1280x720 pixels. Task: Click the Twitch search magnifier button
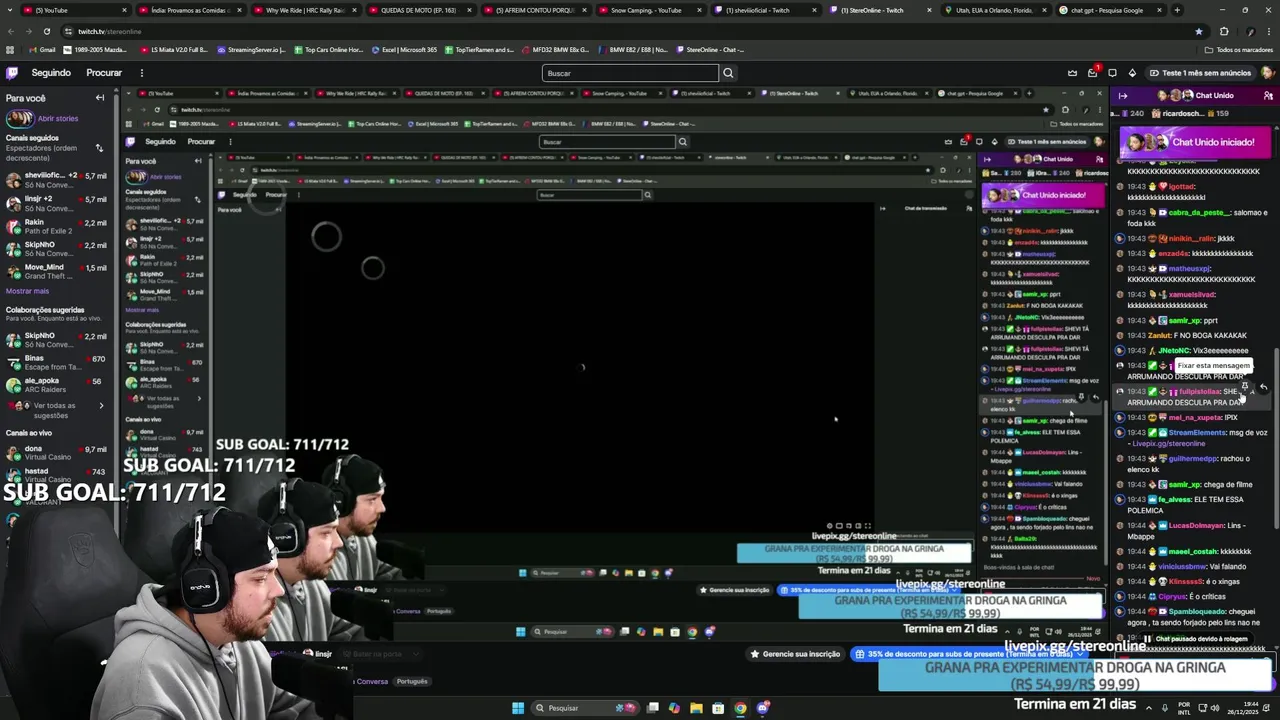point(728,73)
